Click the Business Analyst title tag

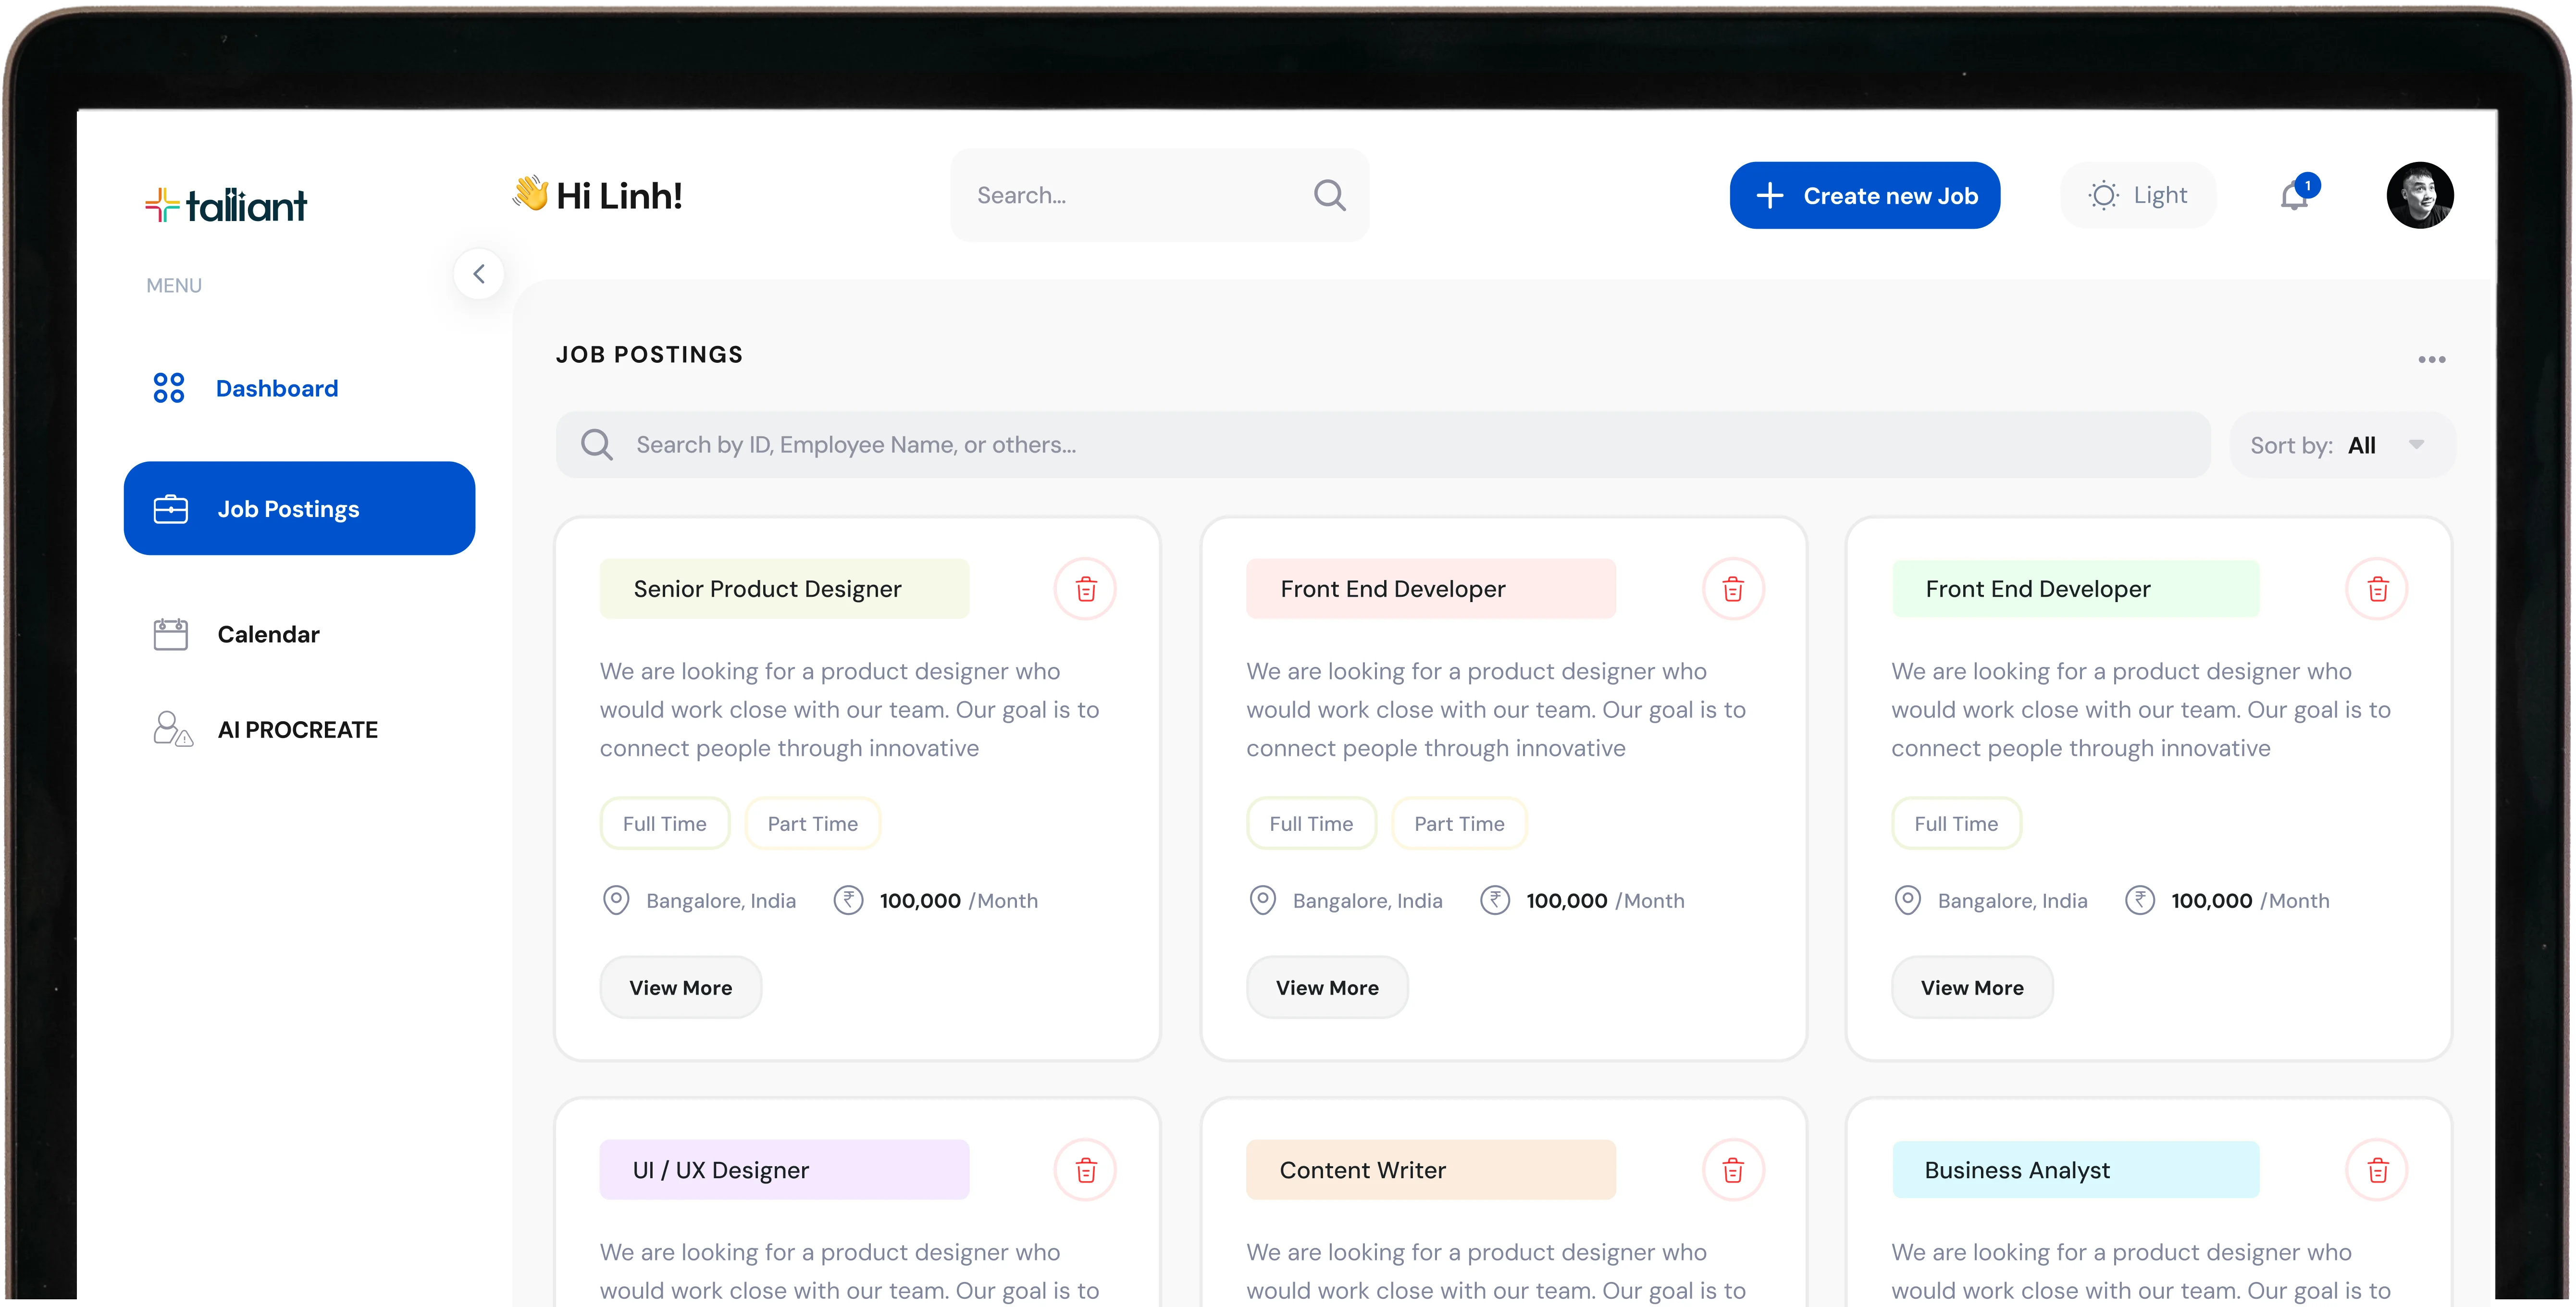click(2076, 1170)
